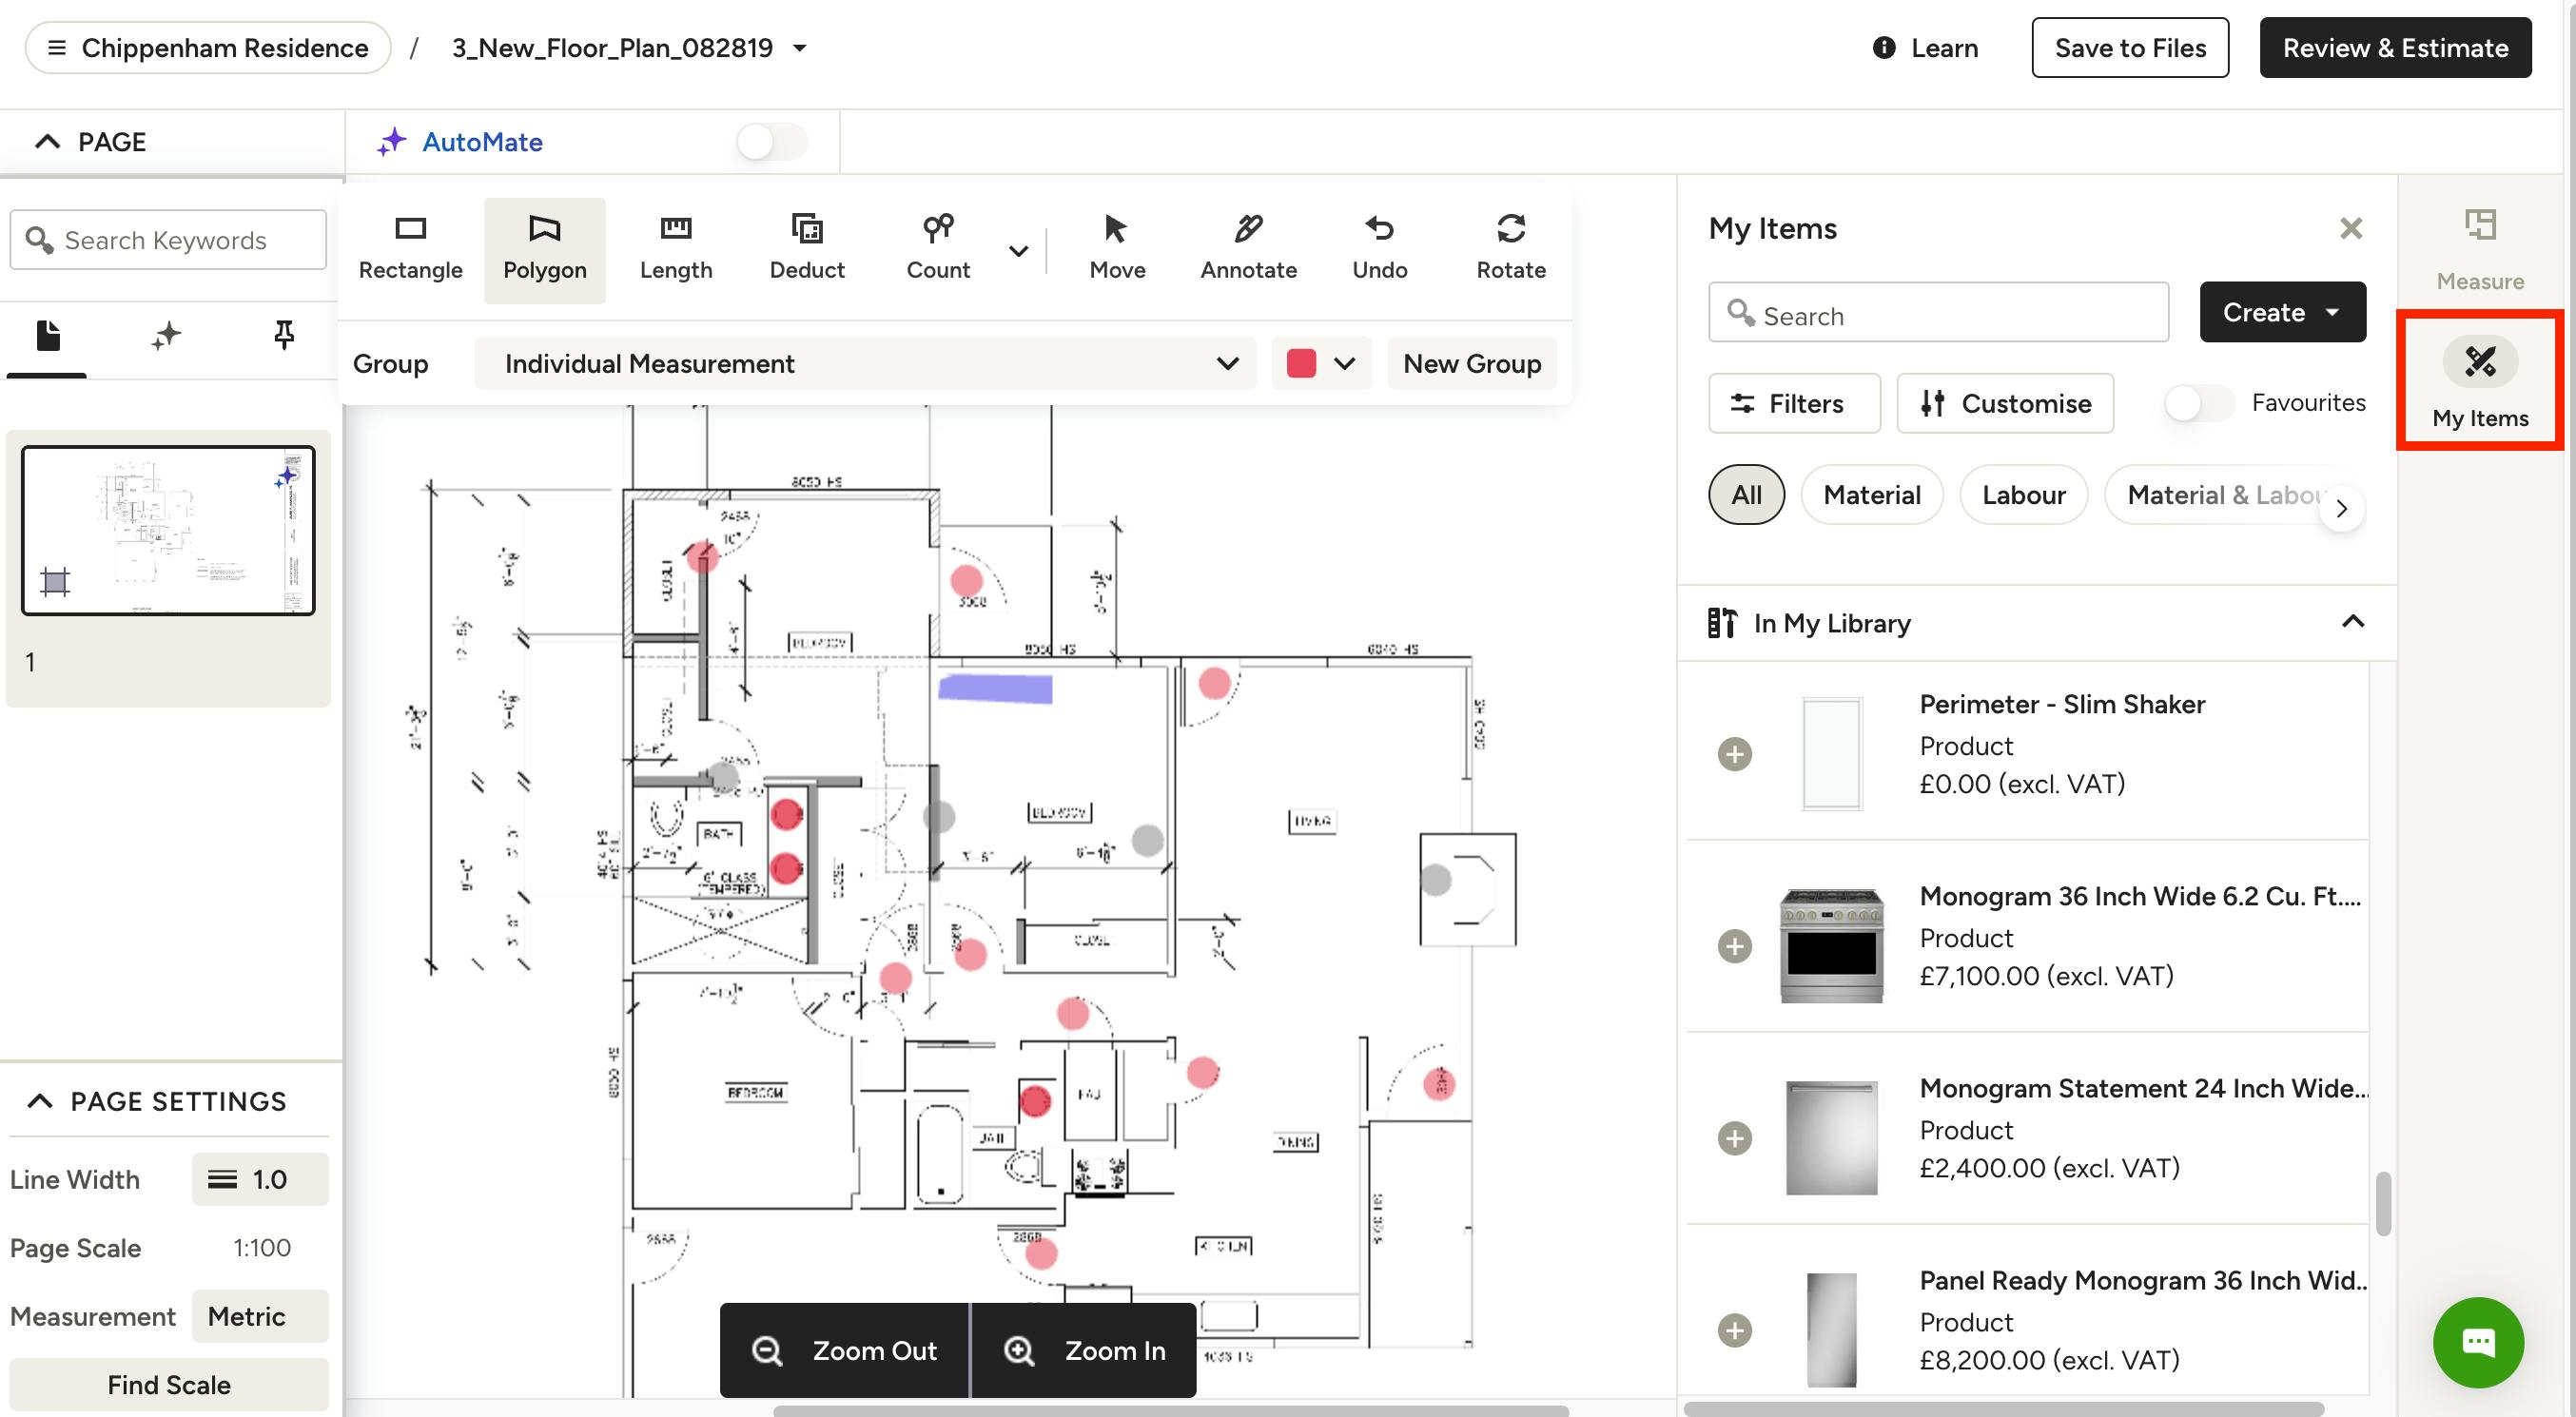
Task: Click the Page Scale 1:100 value
Action: pyautogui.click(x=262, y=1248)
